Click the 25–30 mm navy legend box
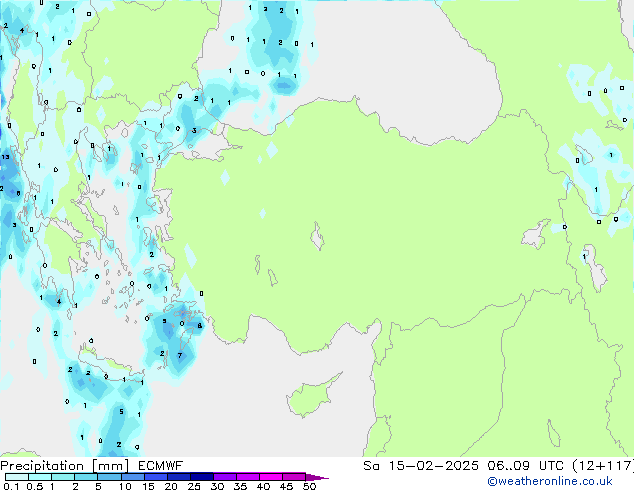 (x=202, y=477)
